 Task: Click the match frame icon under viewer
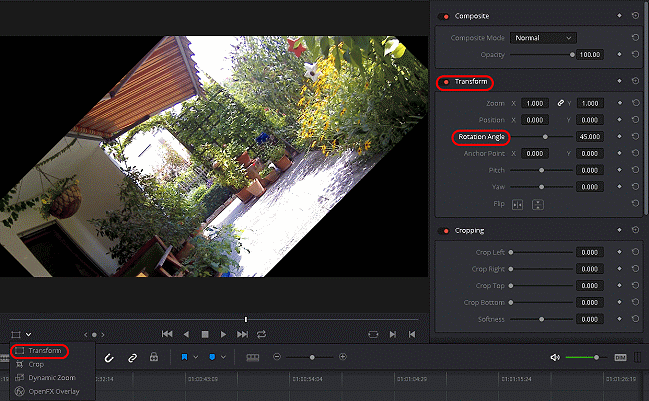[x=373, y=334]
